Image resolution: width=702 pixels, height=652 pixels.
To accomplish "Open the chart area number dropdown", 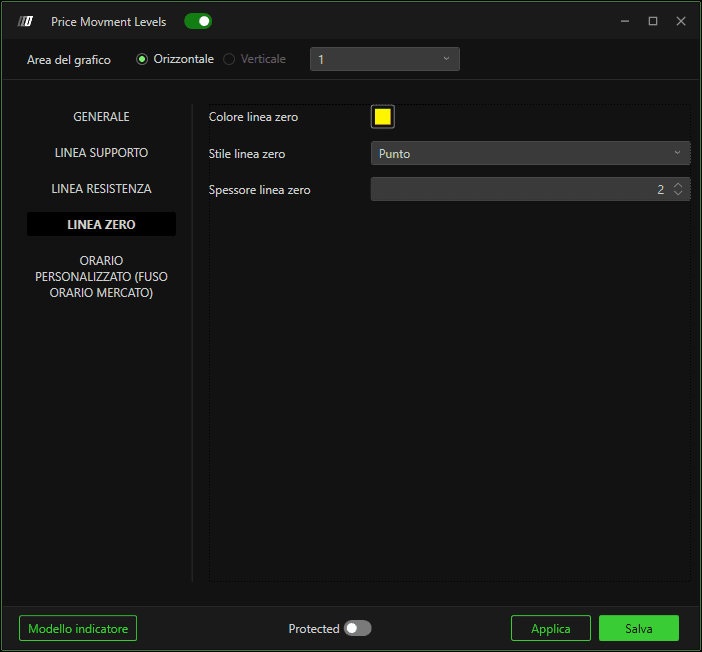I will pos(385,59).
